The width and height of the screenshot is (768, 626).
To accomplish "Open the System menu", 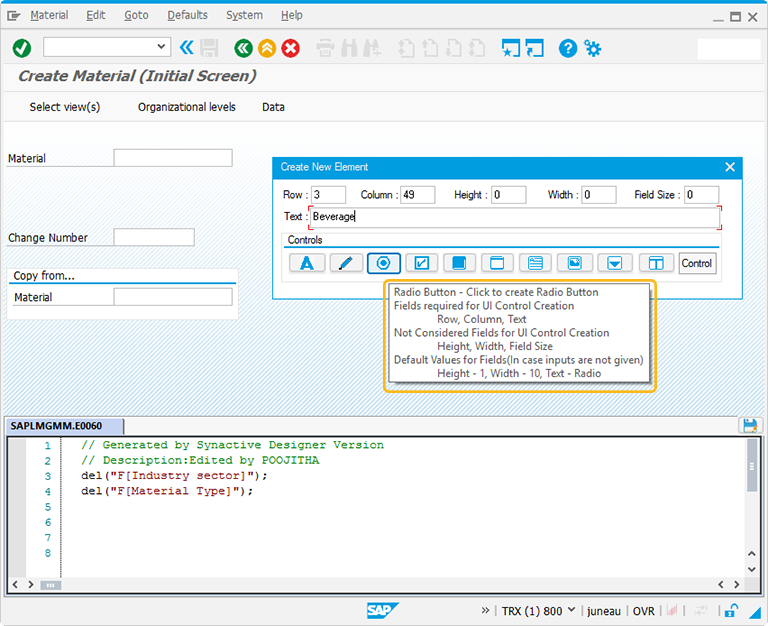I will pyautogui.click(x=244, y=15).
